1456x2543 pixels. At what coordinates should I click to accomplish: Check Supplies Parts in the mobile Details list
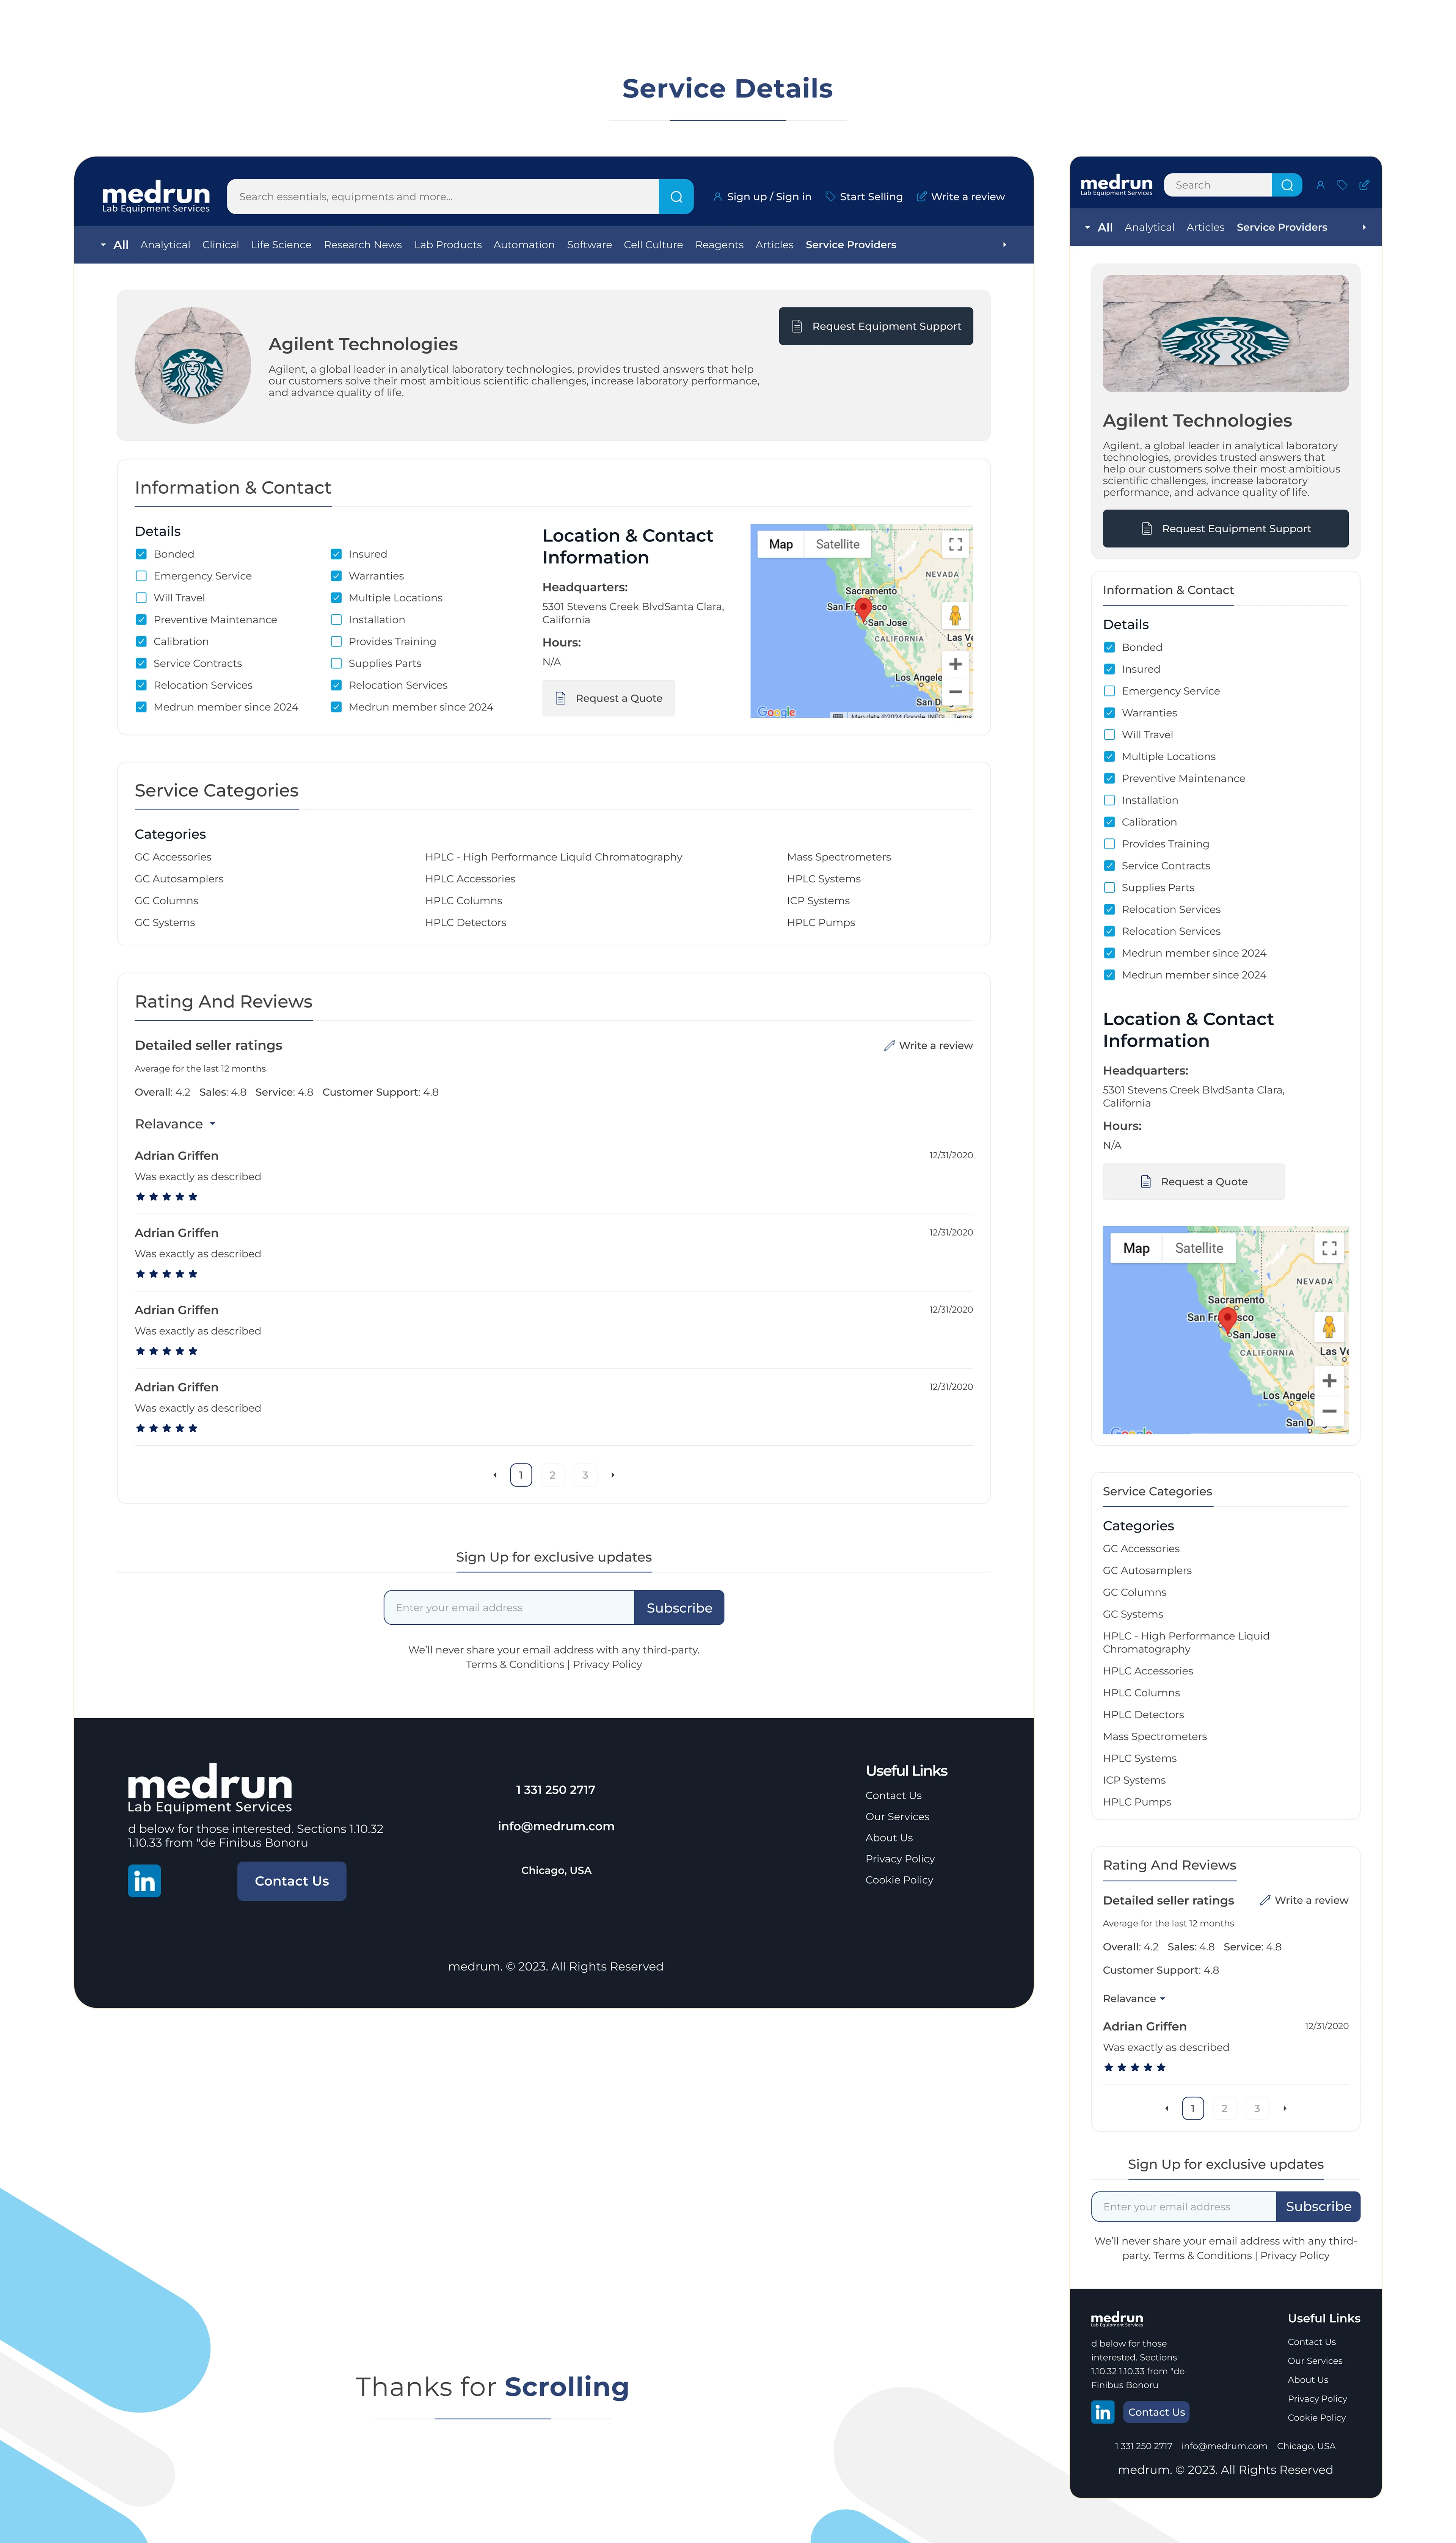coord(1109,888)
